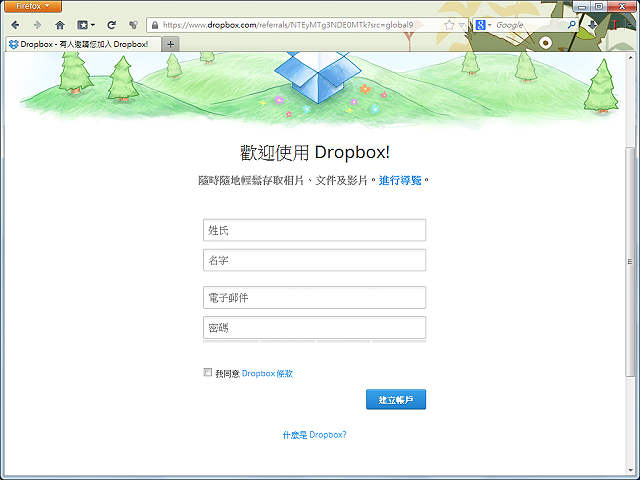
Task: Open a new tab with the plus button
Action: point(171,44)
